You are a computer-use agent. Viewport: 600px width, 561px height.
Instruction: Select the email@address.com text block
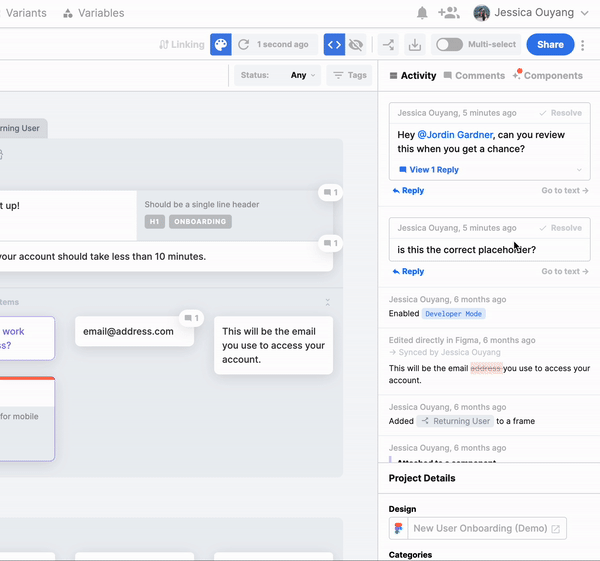tap(134, 331)
